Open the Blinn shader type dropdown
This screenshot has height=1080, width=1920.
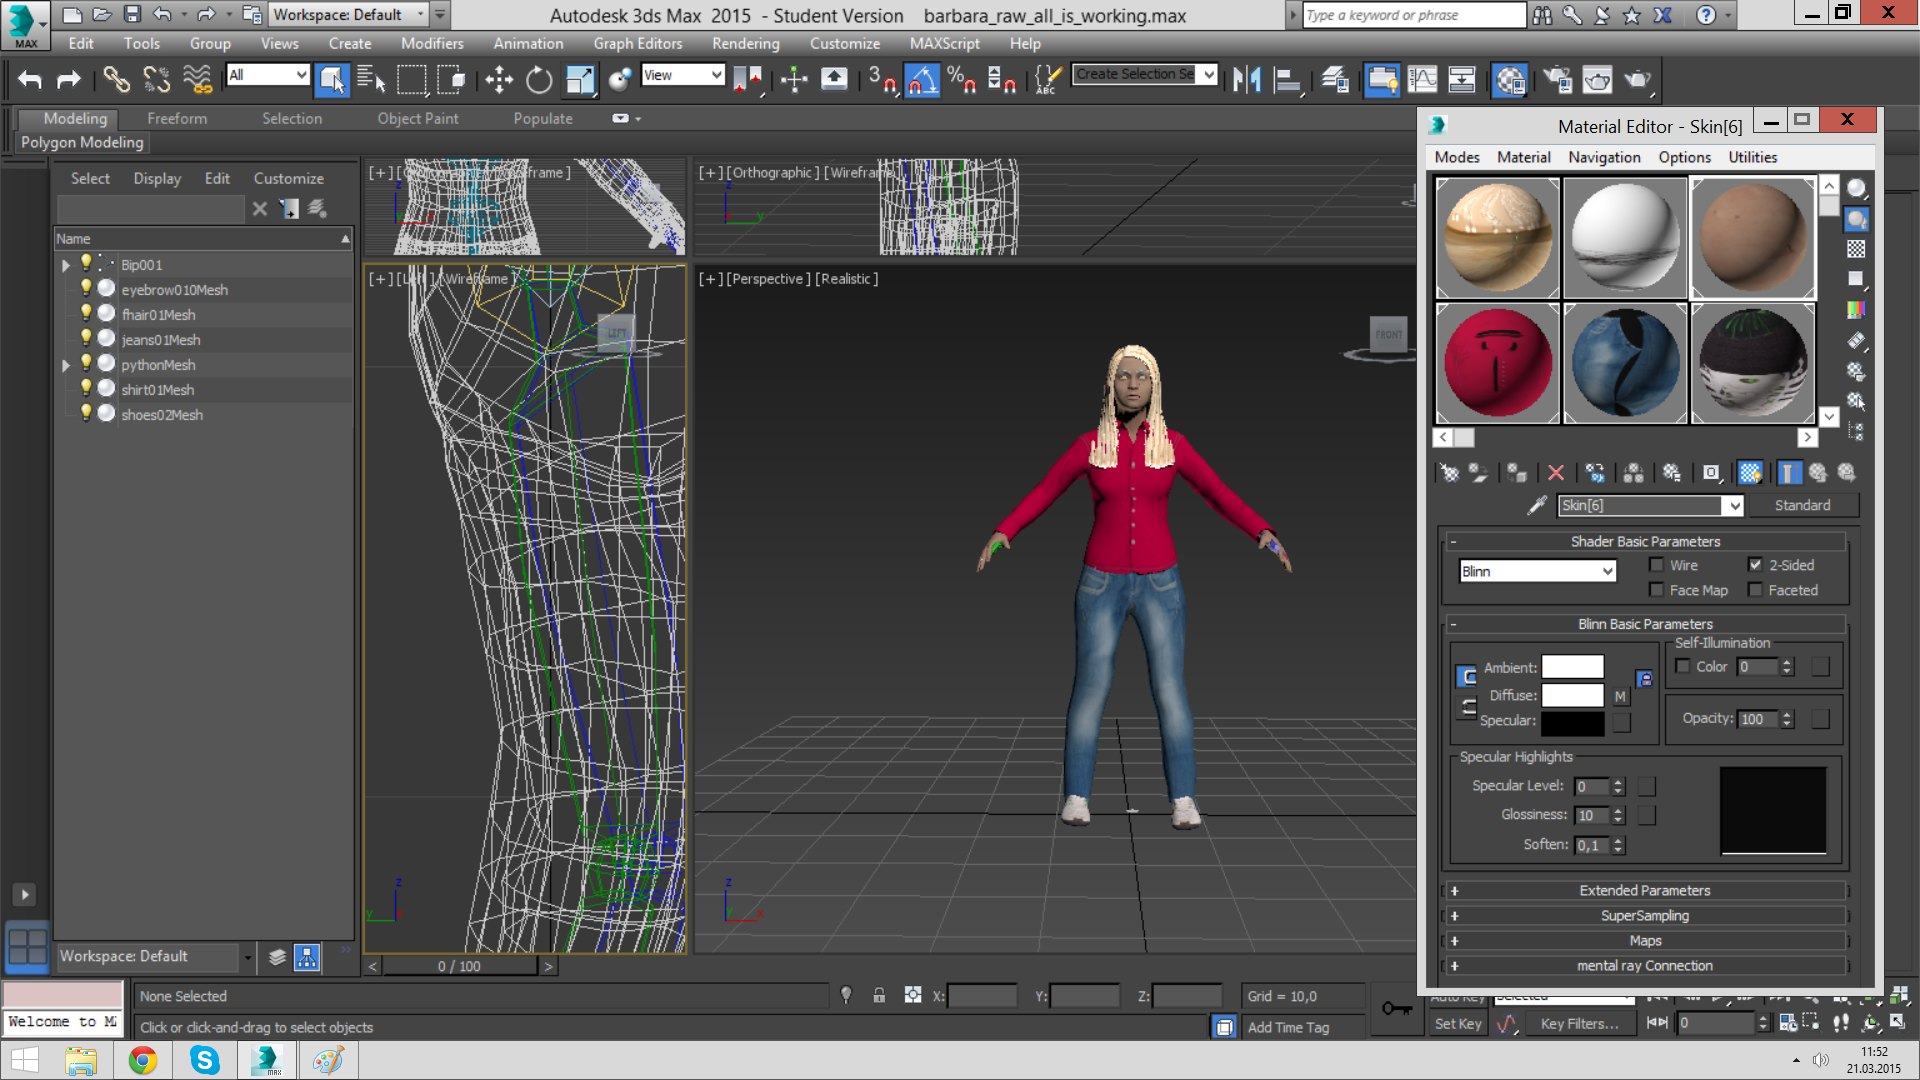pyautogui.click(x=1607, y=571)
